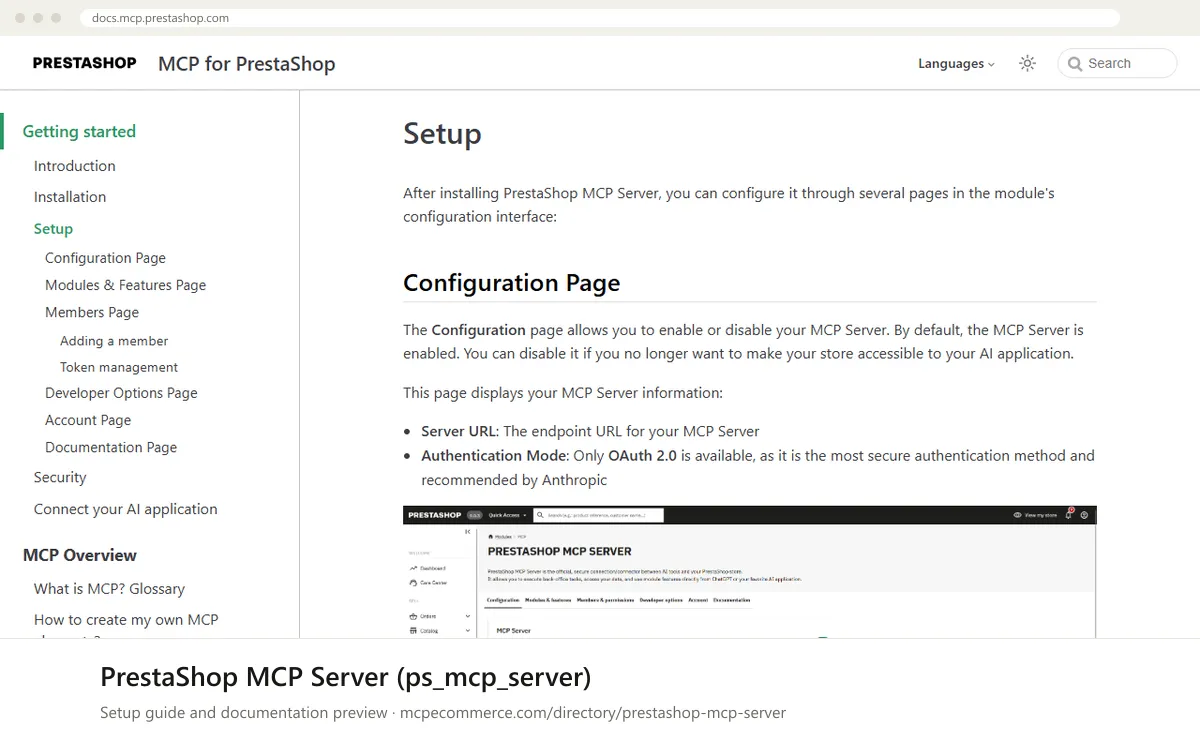Open 'Documentation Page' sidebar entry

[111, 447]
